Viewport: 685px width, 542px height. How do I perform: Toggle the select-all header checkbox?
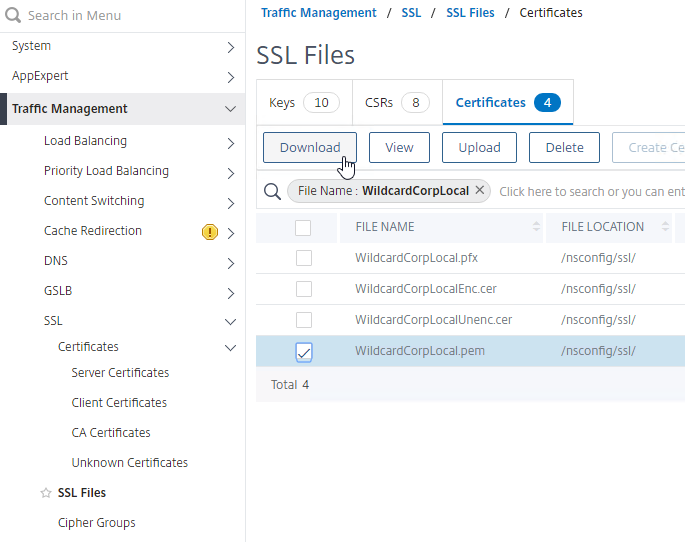tap(303, 228)
